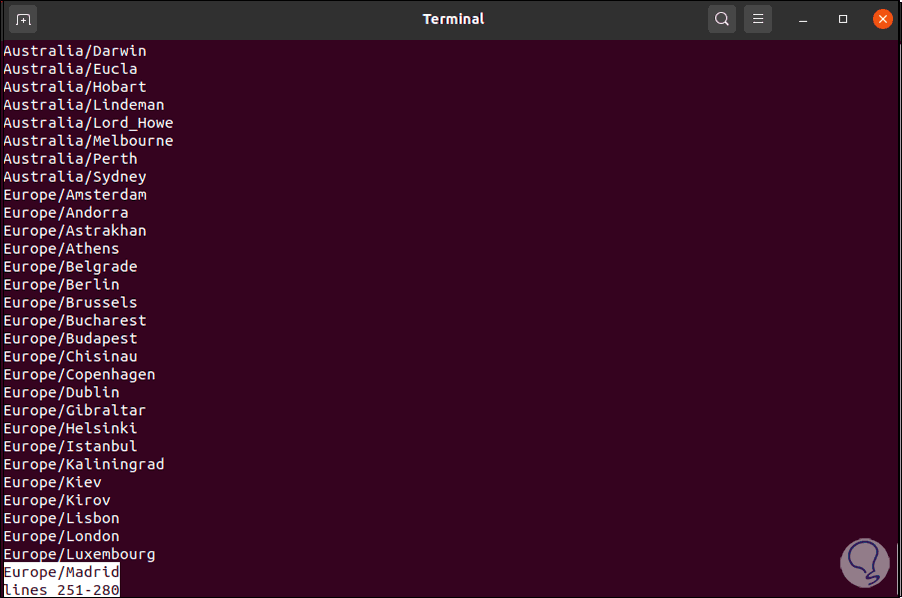Click the Europe/Amsterdam timezone entry
The height and width of the screenshot is (598, 902).
click(75, 195)
